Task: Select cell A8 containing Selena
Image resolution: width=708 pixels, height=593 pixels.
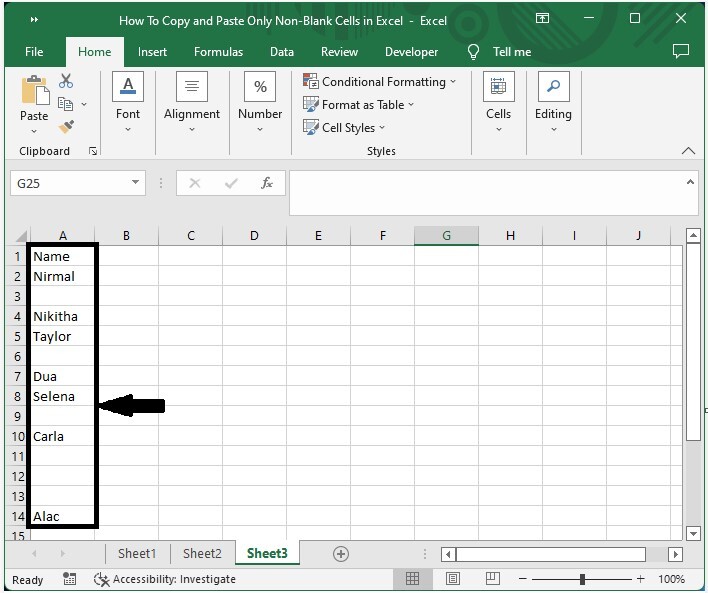Action: point(62,397)
